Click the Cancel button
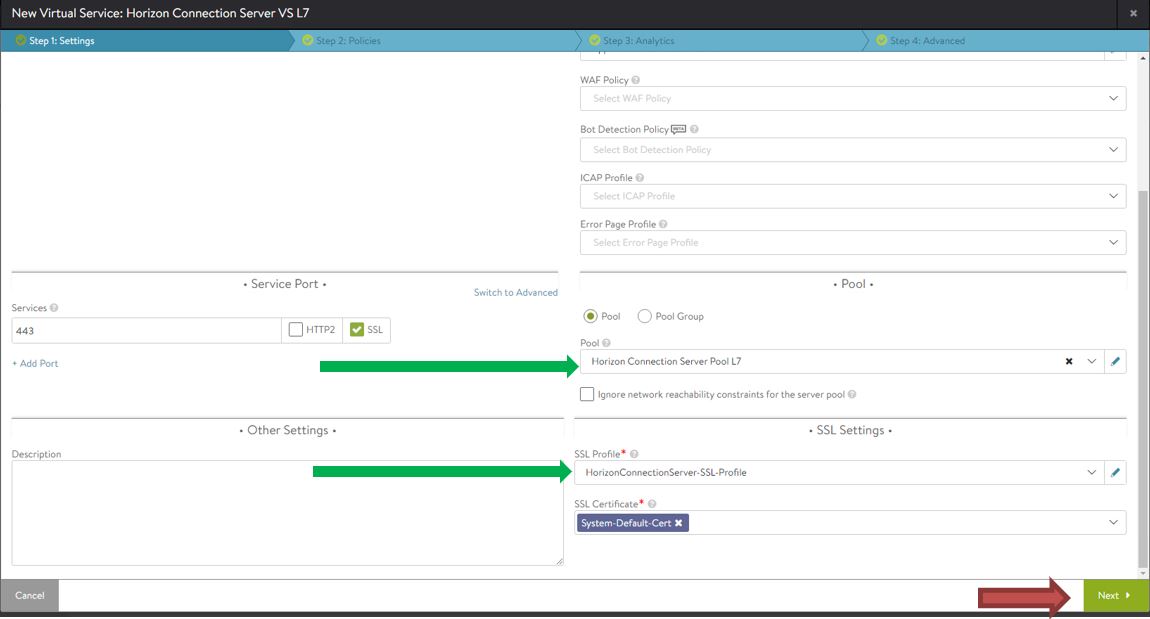This screenshot has height=619, width=1150. (29, 596)
